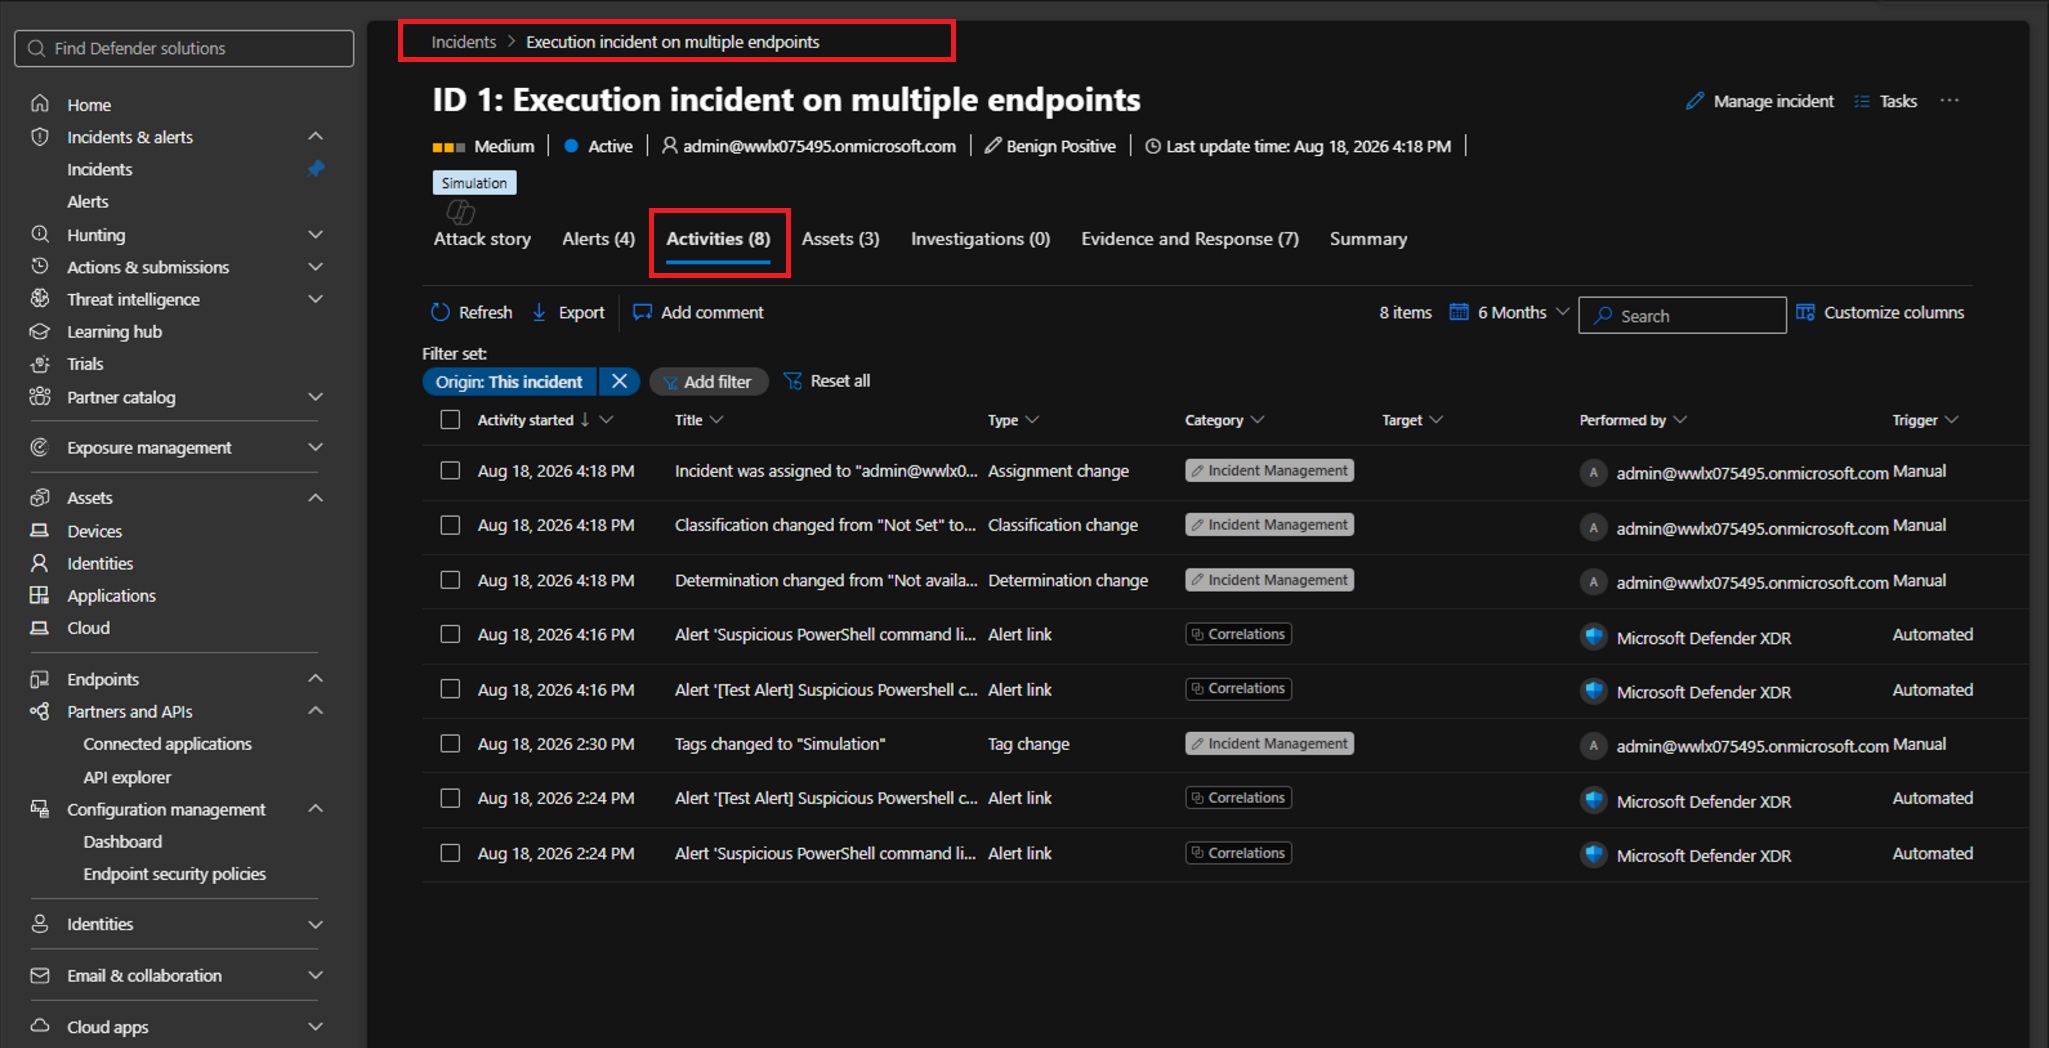Open Endpoint security policies link
The height and width of the screenshot is (1048, 2049).
pyautogui.click(x=174, y=874)
